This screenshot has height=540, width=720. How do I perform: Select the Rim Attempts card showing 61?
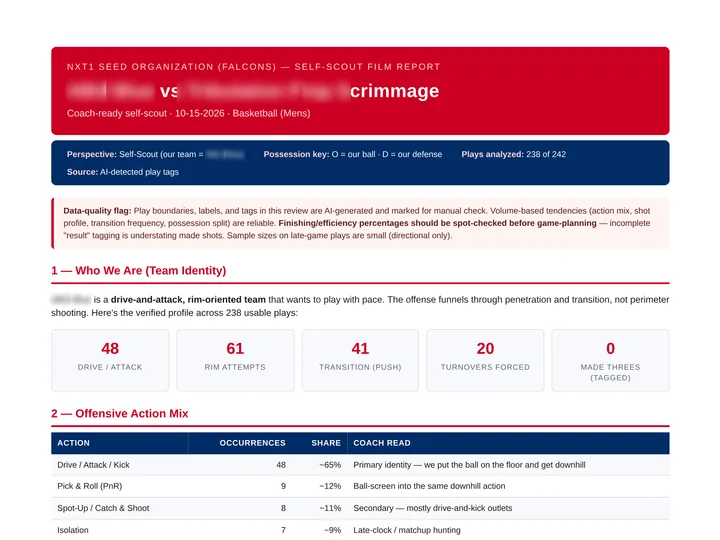pyautogui.click(x=235, y=360)
